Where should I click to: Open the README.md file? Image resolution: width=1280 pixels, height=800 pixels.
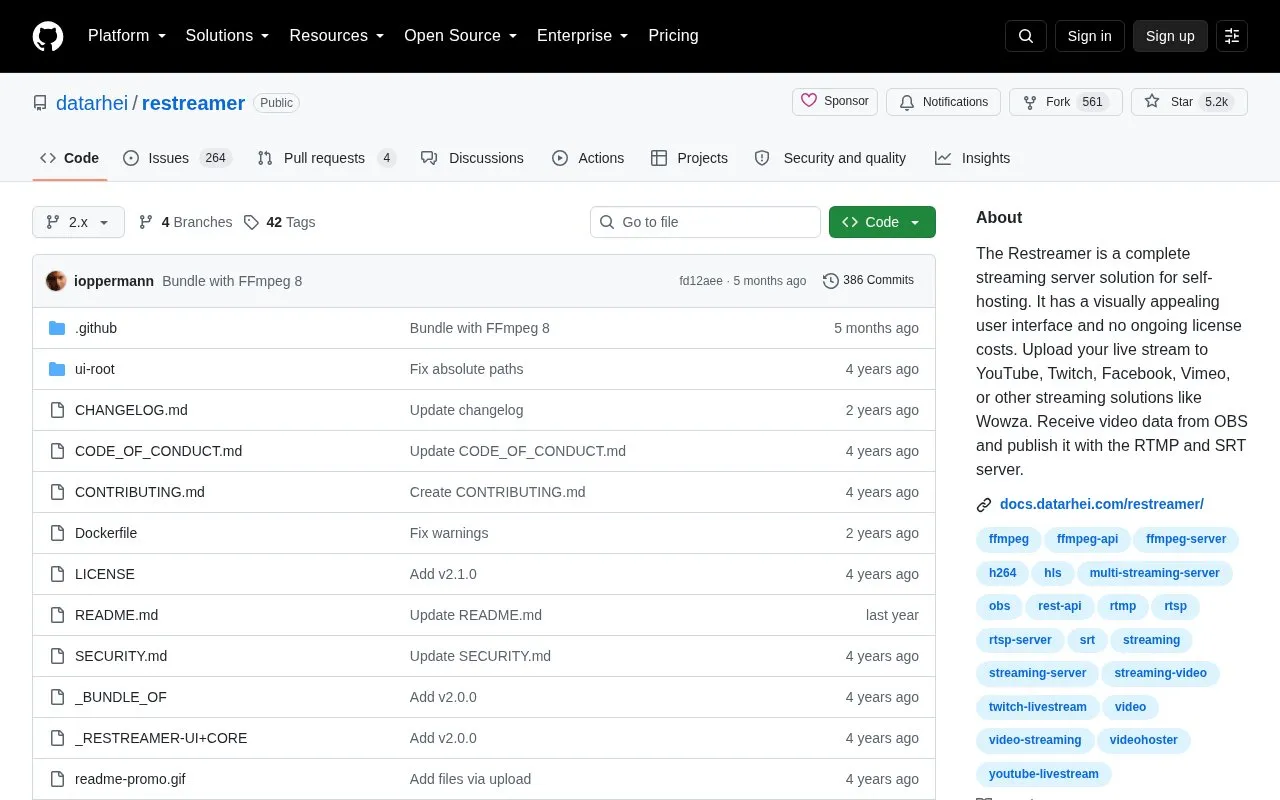pos(116,615)
